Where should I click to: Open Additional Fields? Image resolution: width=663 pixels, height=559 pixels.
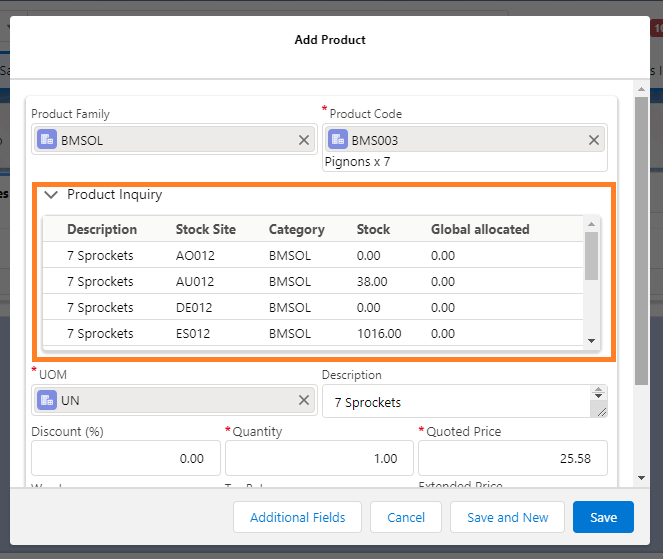tap(297, 517)
